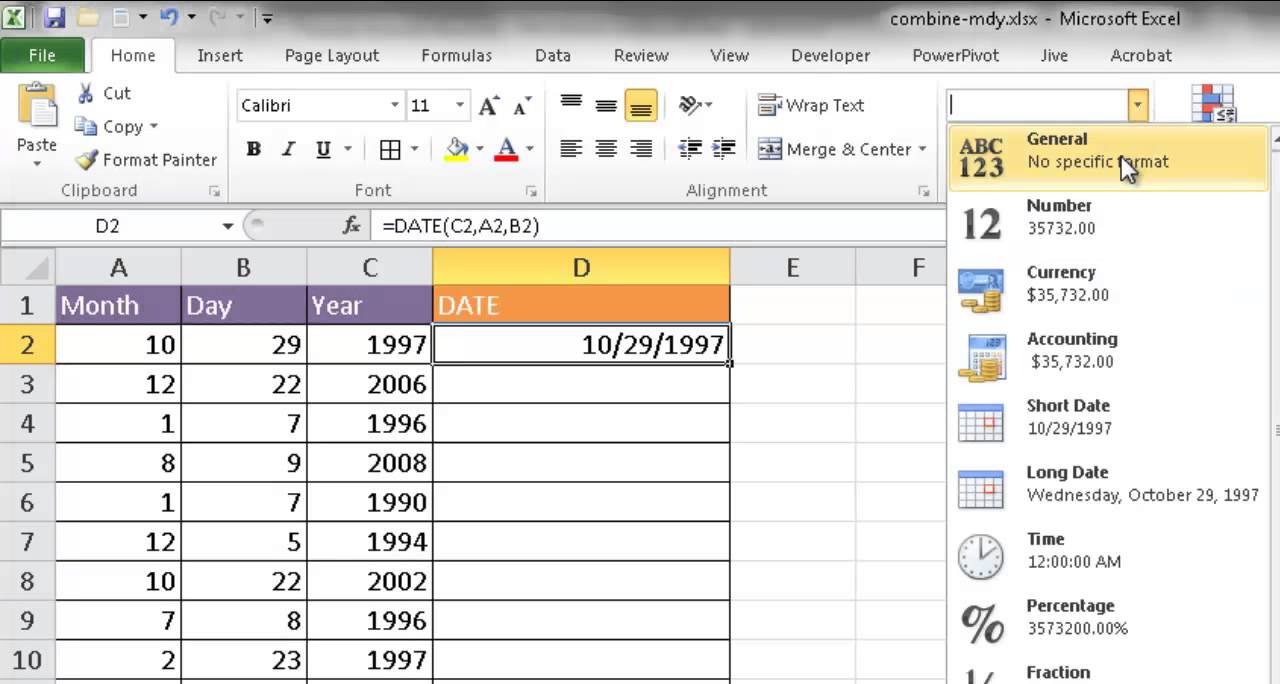Toggle Underline formatting
The image size is (1280, 684).
point(323,150)
